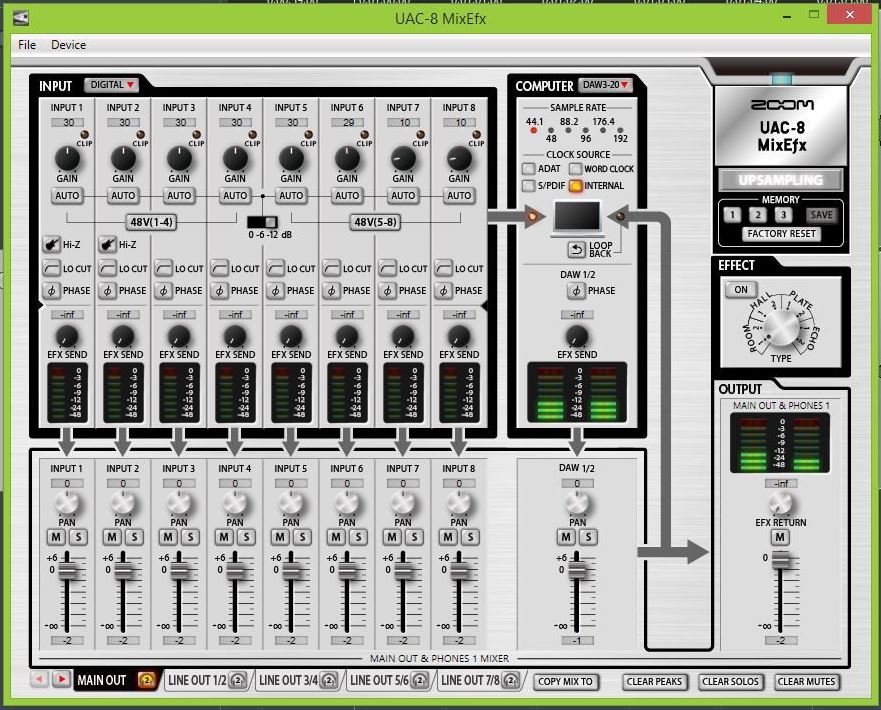
Task: Click the Input 1 mixer fader
Action: click(67, 570)
